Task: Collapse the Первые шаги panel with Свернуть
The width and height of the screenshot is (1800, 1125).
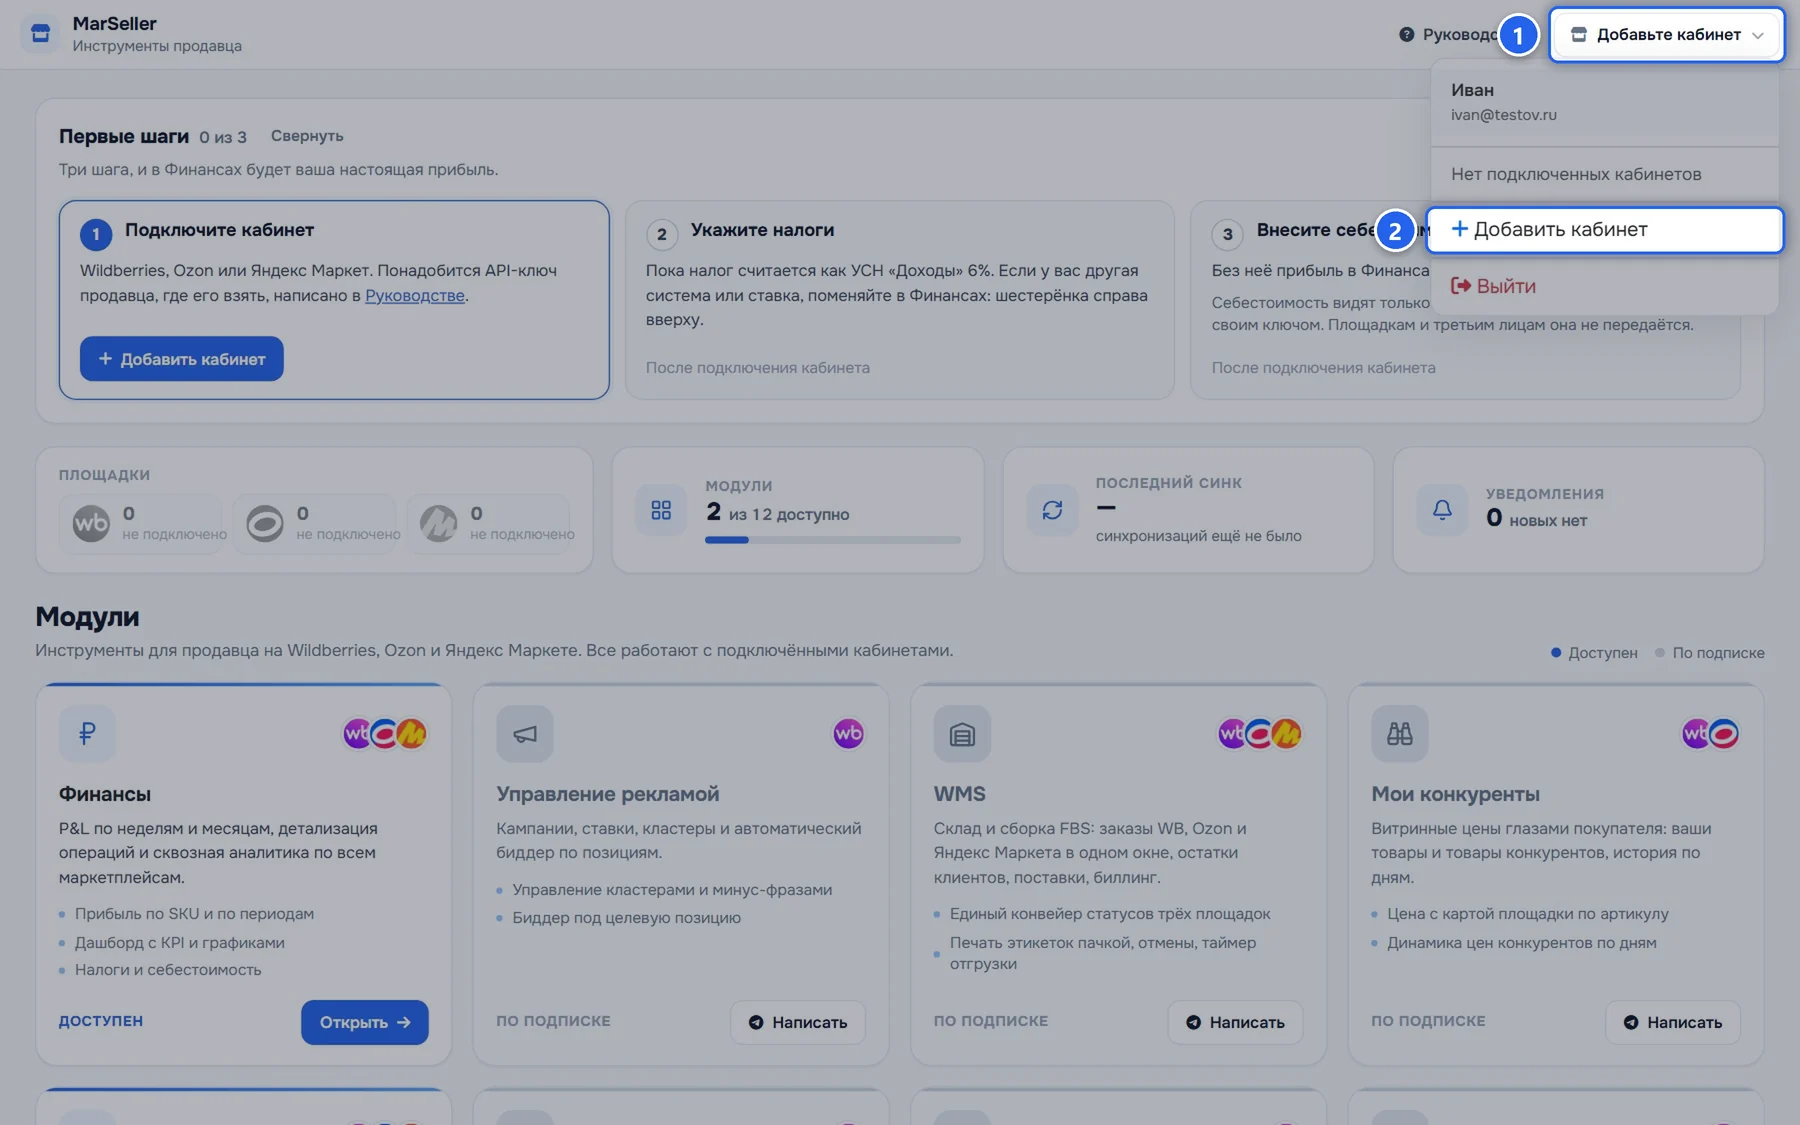Action: pos(307,136)
